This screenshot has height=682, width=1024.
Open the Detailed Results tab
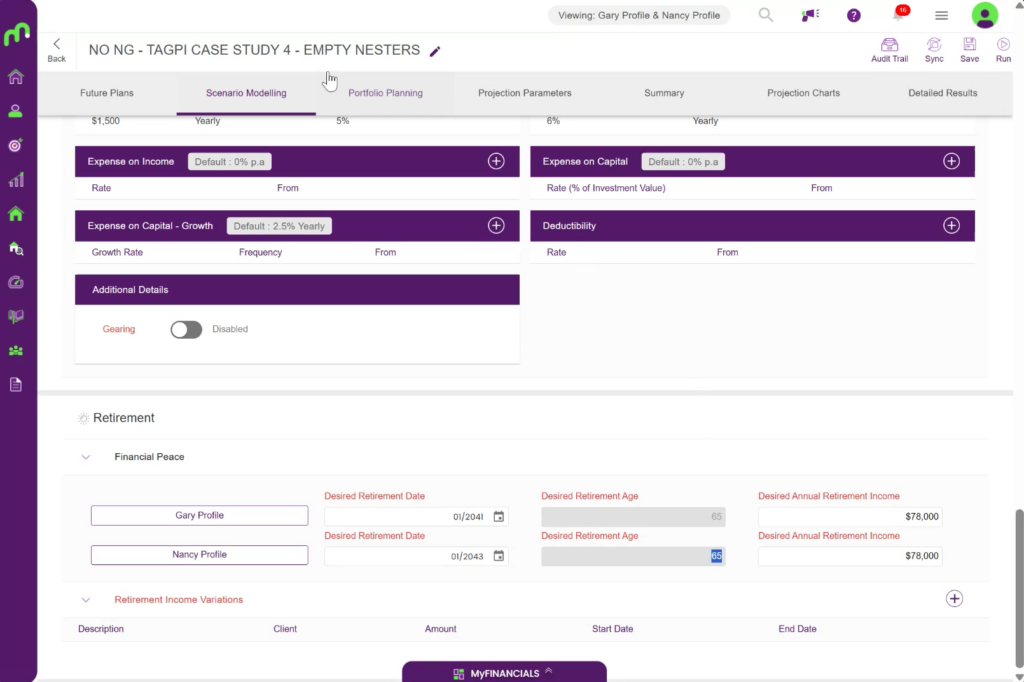942,93
